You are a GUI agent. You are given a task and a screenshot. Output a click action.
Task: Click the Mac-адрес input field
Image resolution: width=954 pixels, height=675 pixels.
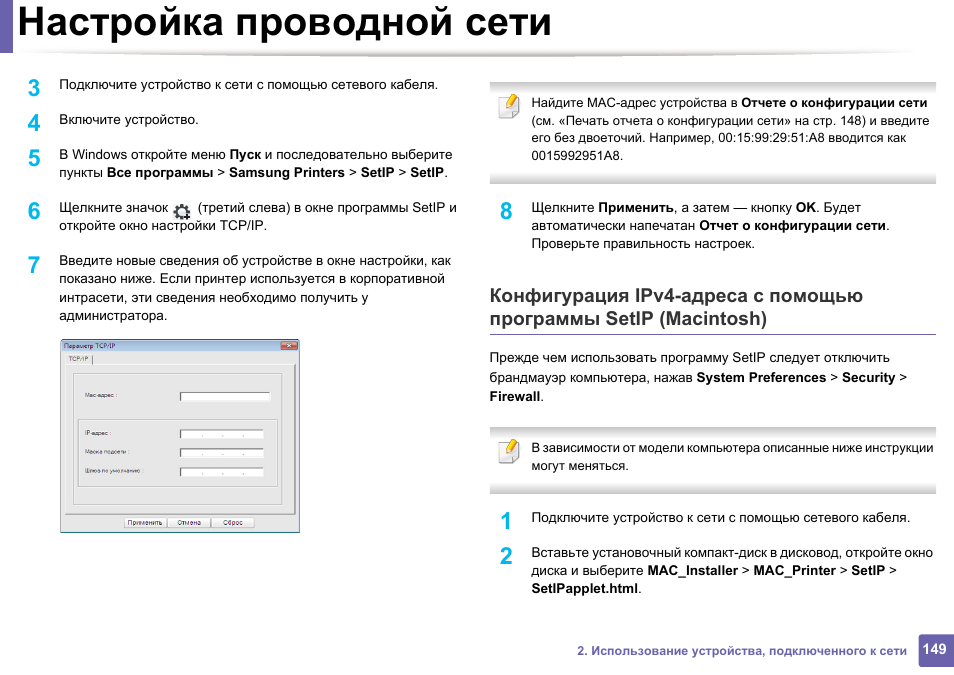click(224, 394)
